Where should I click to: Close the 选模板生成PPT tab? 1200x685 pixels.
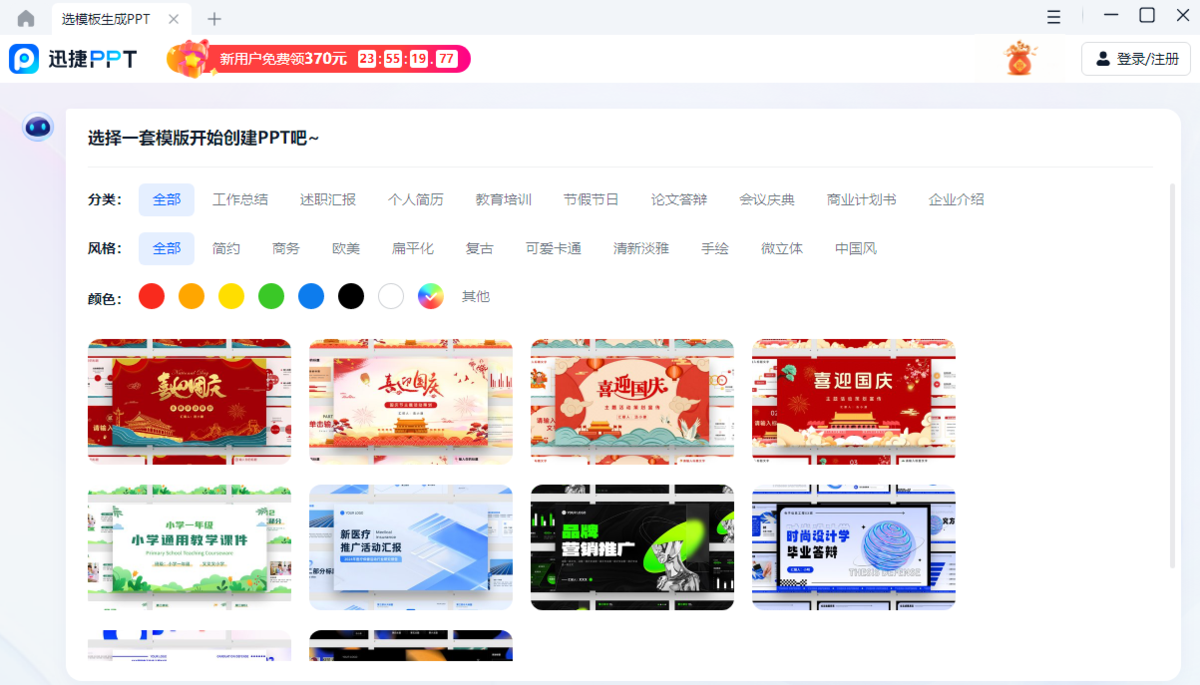pos(174,18)
